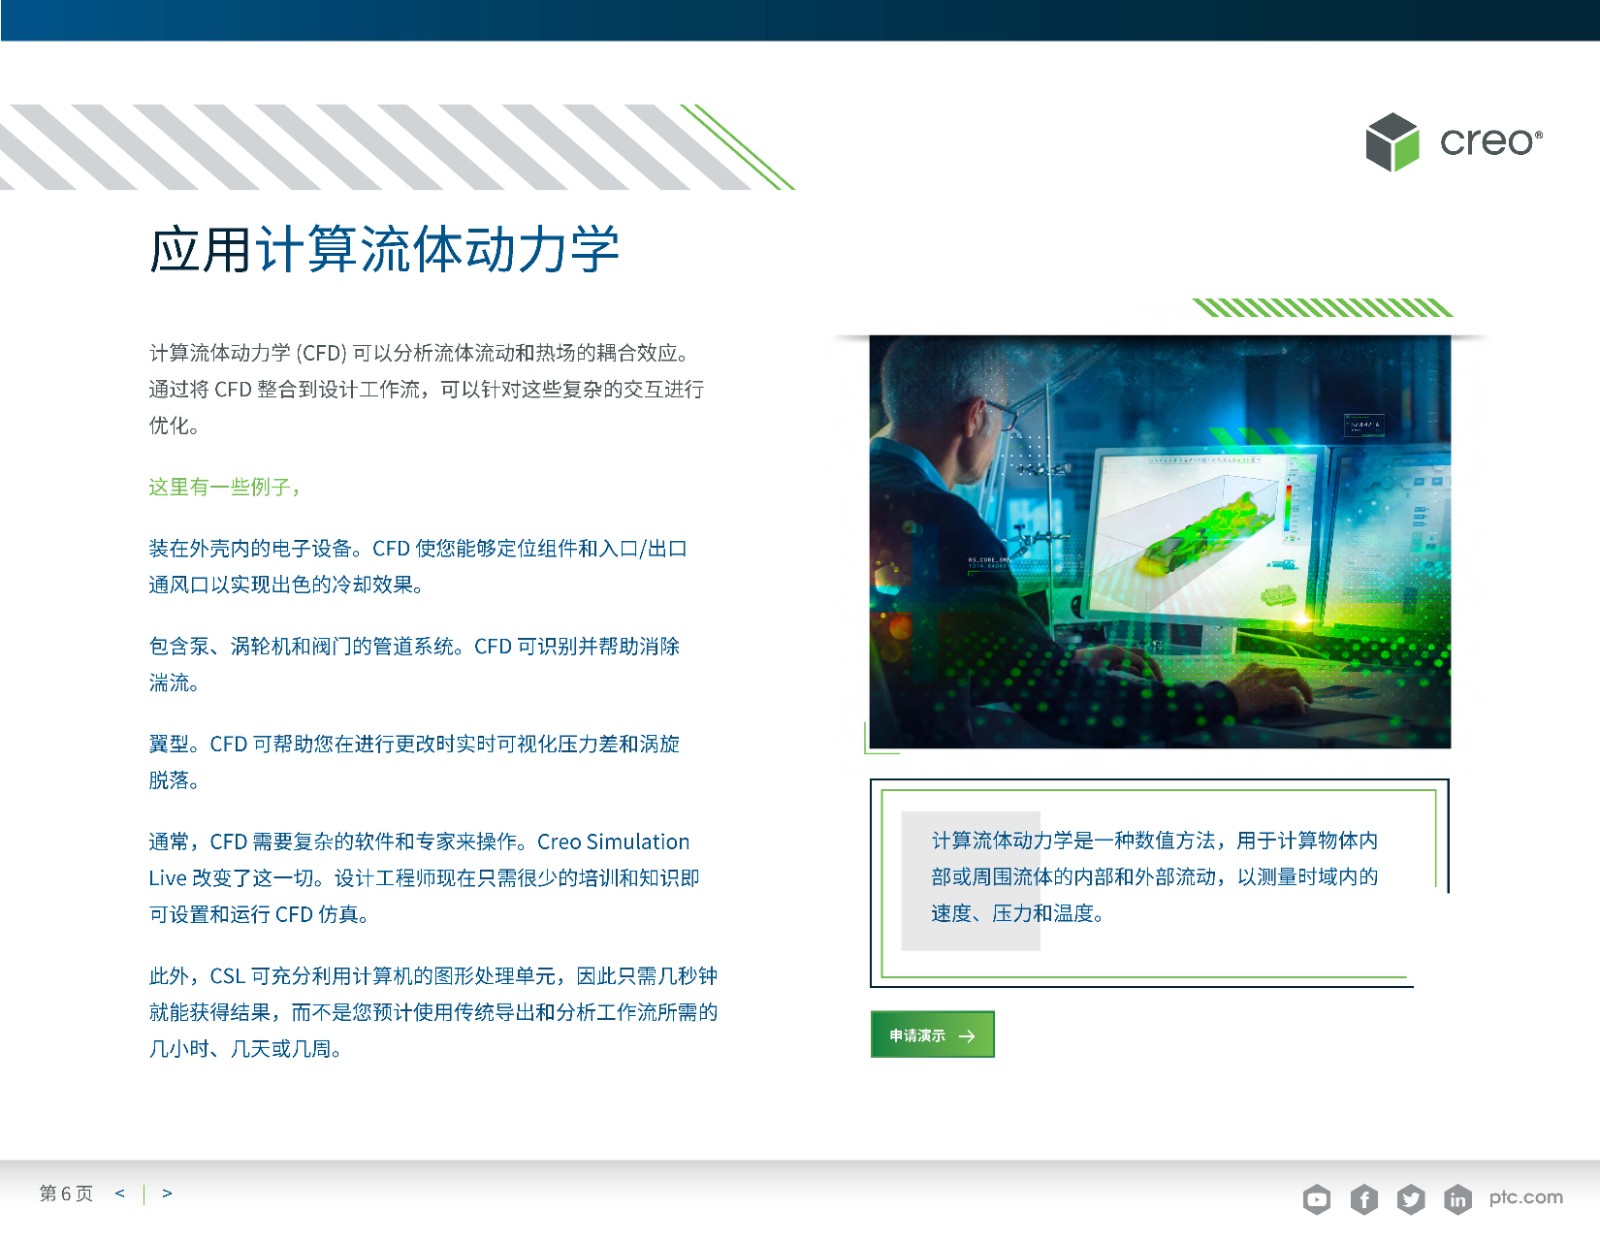The width and height of the screenshot is (1600, 1236).
Task: Open the Twitter icon in footer
Action: [x=1410, y=1199]
